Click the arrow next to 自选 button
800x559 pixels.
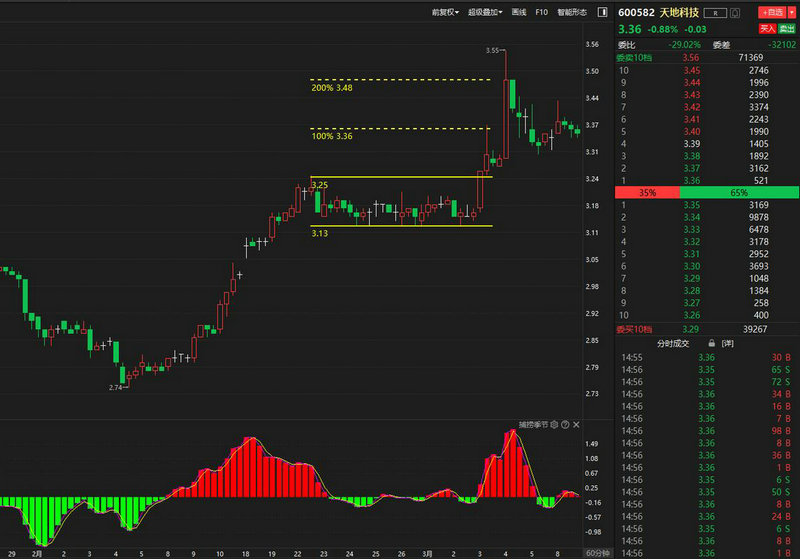(792, 12)
